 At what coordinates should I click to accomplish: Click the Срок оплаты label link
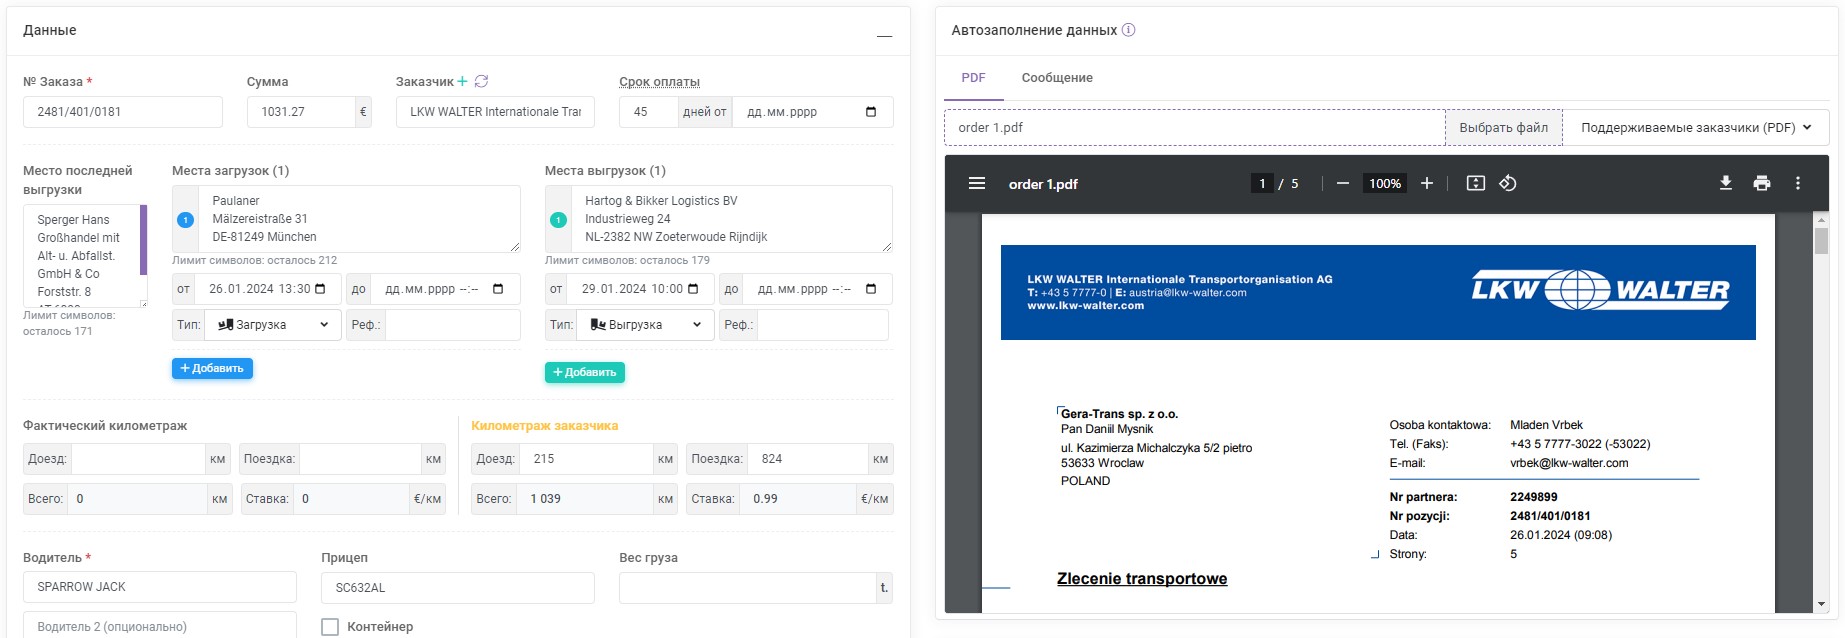[x=659, y=82]
